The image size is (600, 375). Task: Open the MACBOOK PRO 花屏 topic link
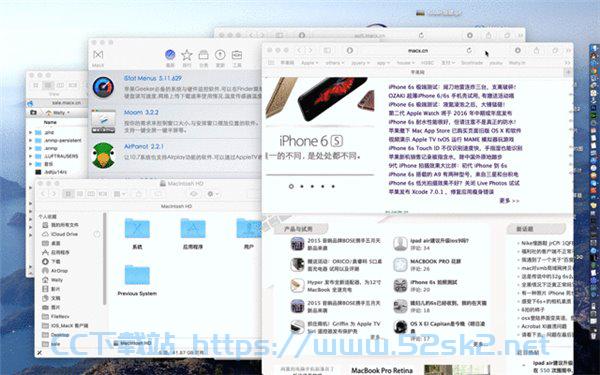435,261
